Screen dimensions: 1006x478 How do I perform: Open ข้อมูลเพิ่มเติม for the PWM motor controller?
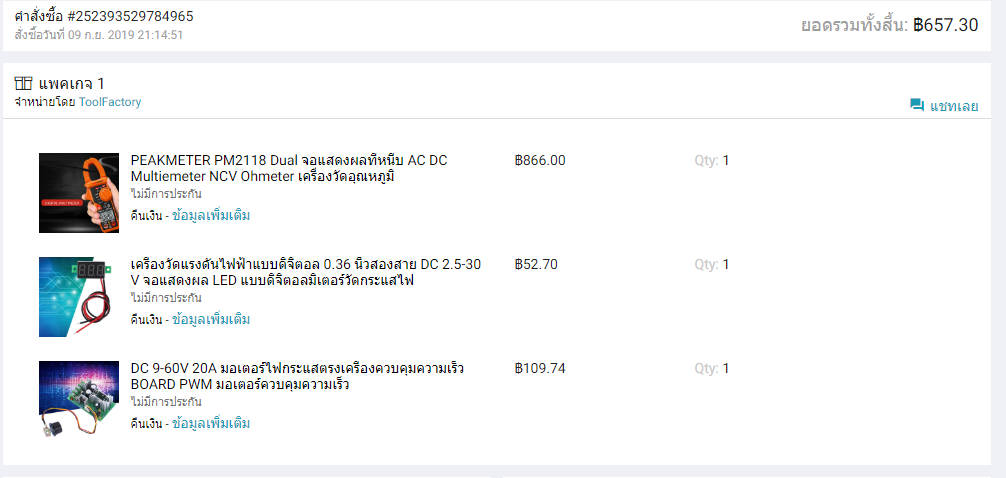211,423
